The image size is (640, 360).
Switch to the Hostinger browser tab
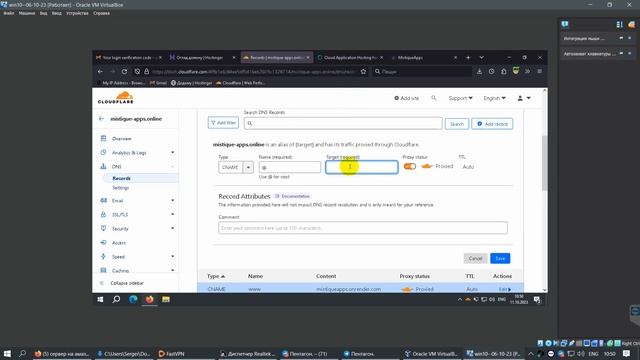click(200, 58)
